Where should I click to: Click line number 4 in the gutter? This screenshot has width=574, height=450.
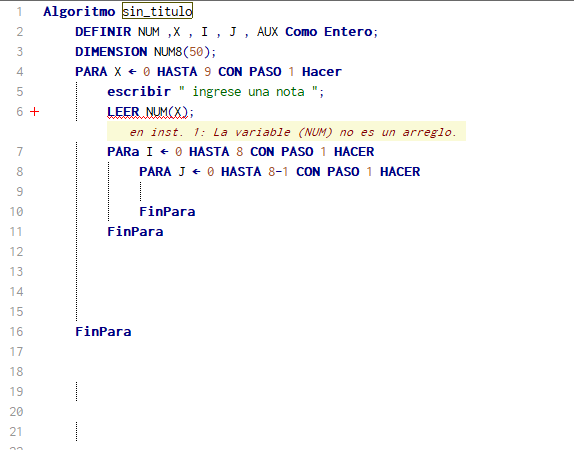[x=20, y=72]
